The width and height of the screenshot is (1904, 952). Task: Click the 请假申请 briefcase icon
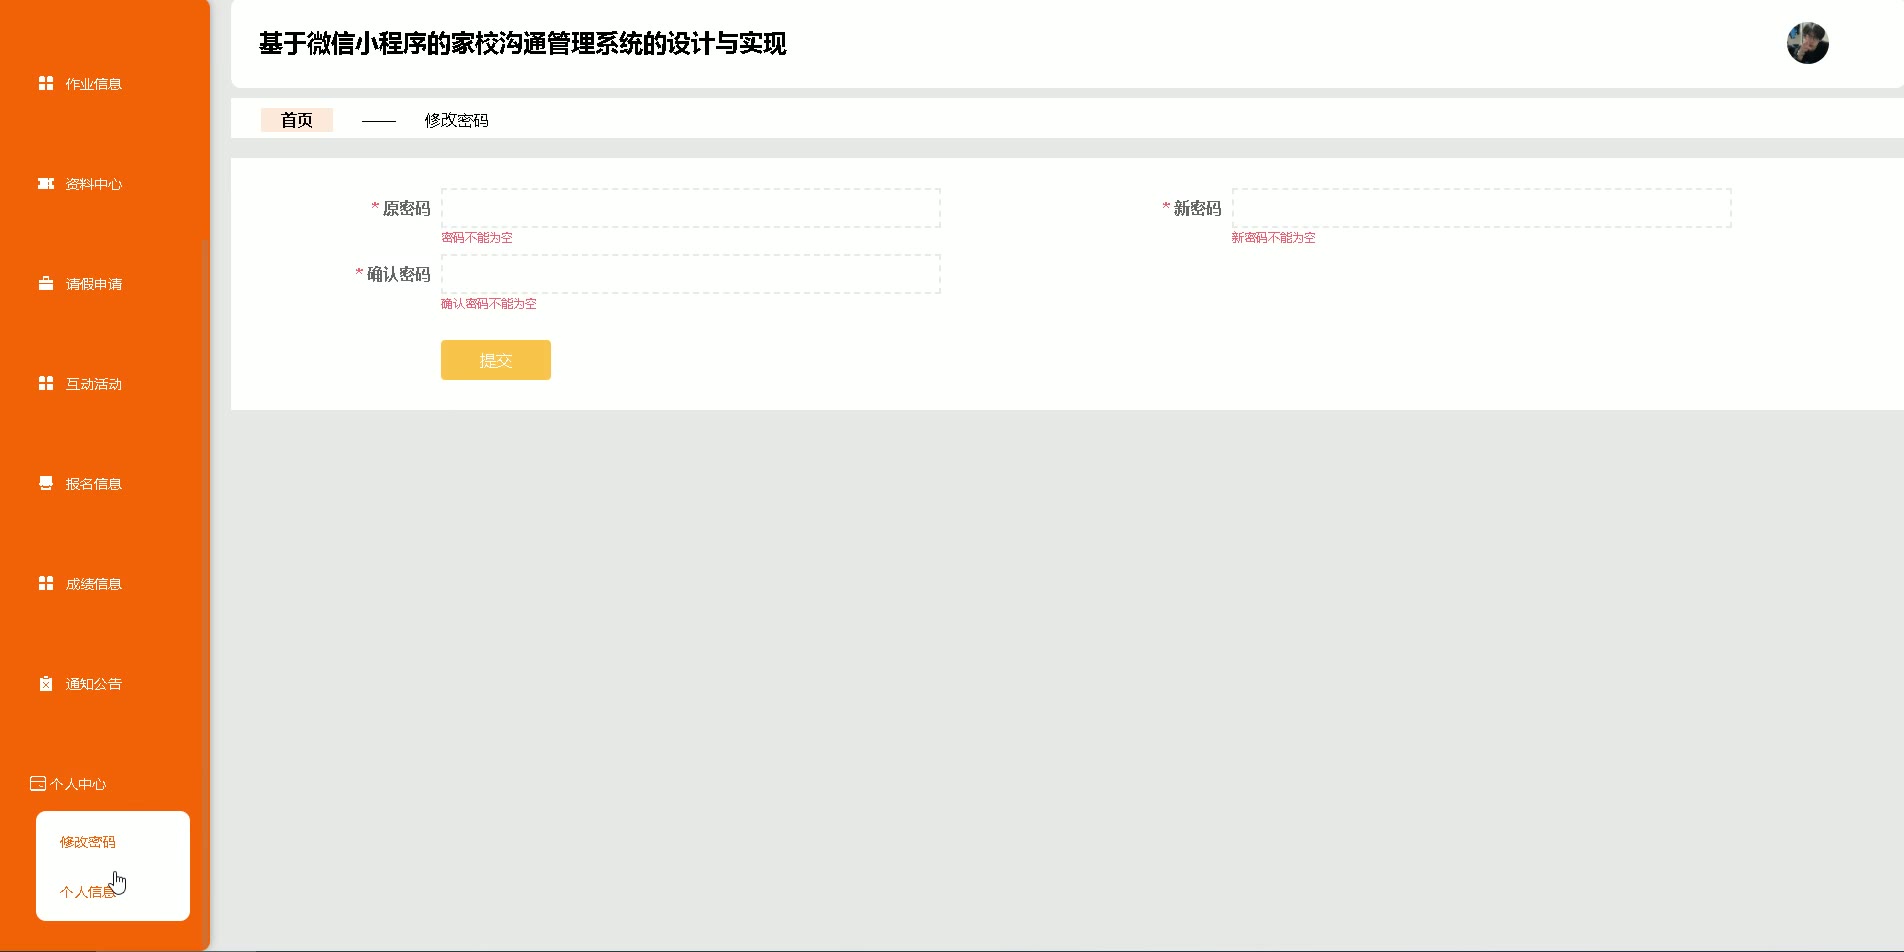(46, 283)
